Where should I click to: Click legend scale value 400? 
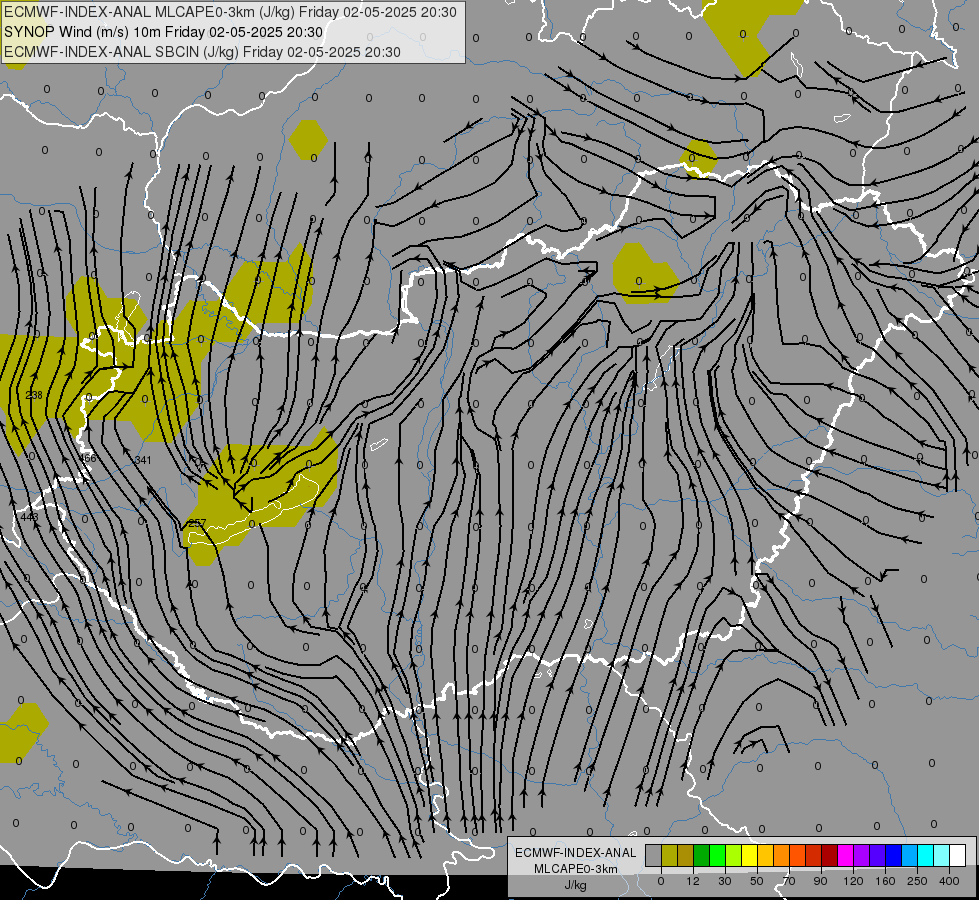949,881
